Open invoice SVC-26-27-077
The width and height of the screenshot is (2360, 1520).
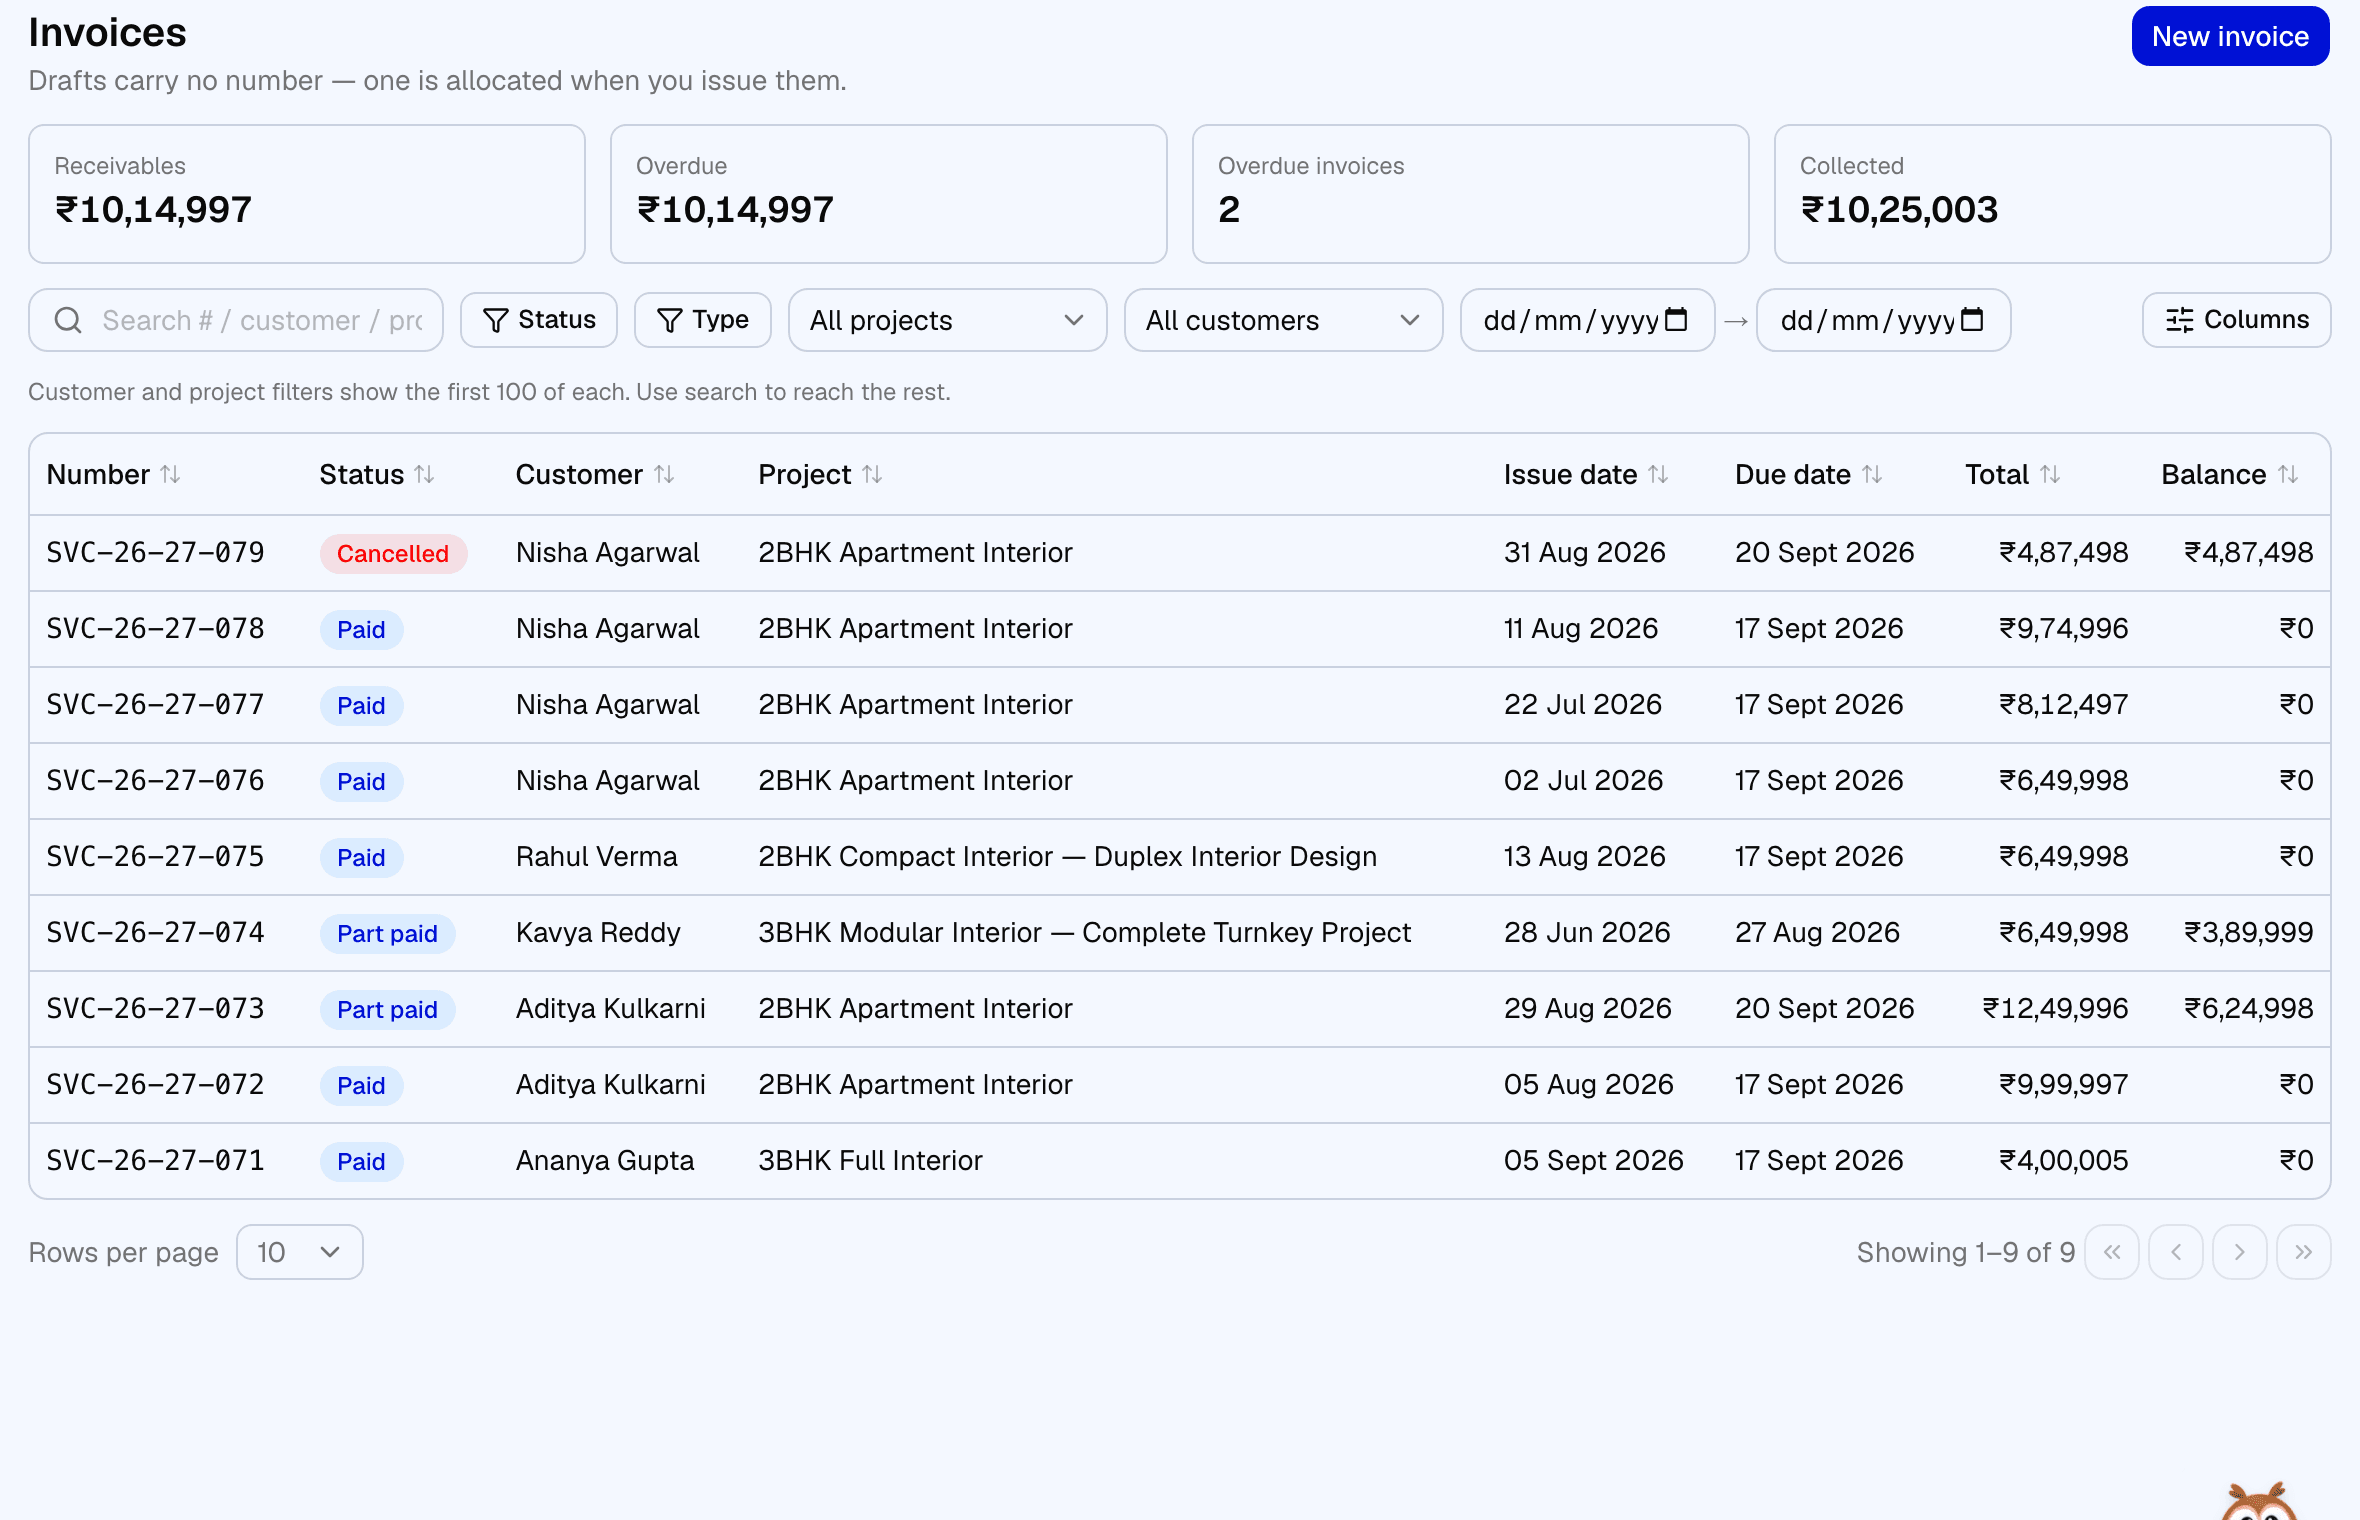coord(155,704)
